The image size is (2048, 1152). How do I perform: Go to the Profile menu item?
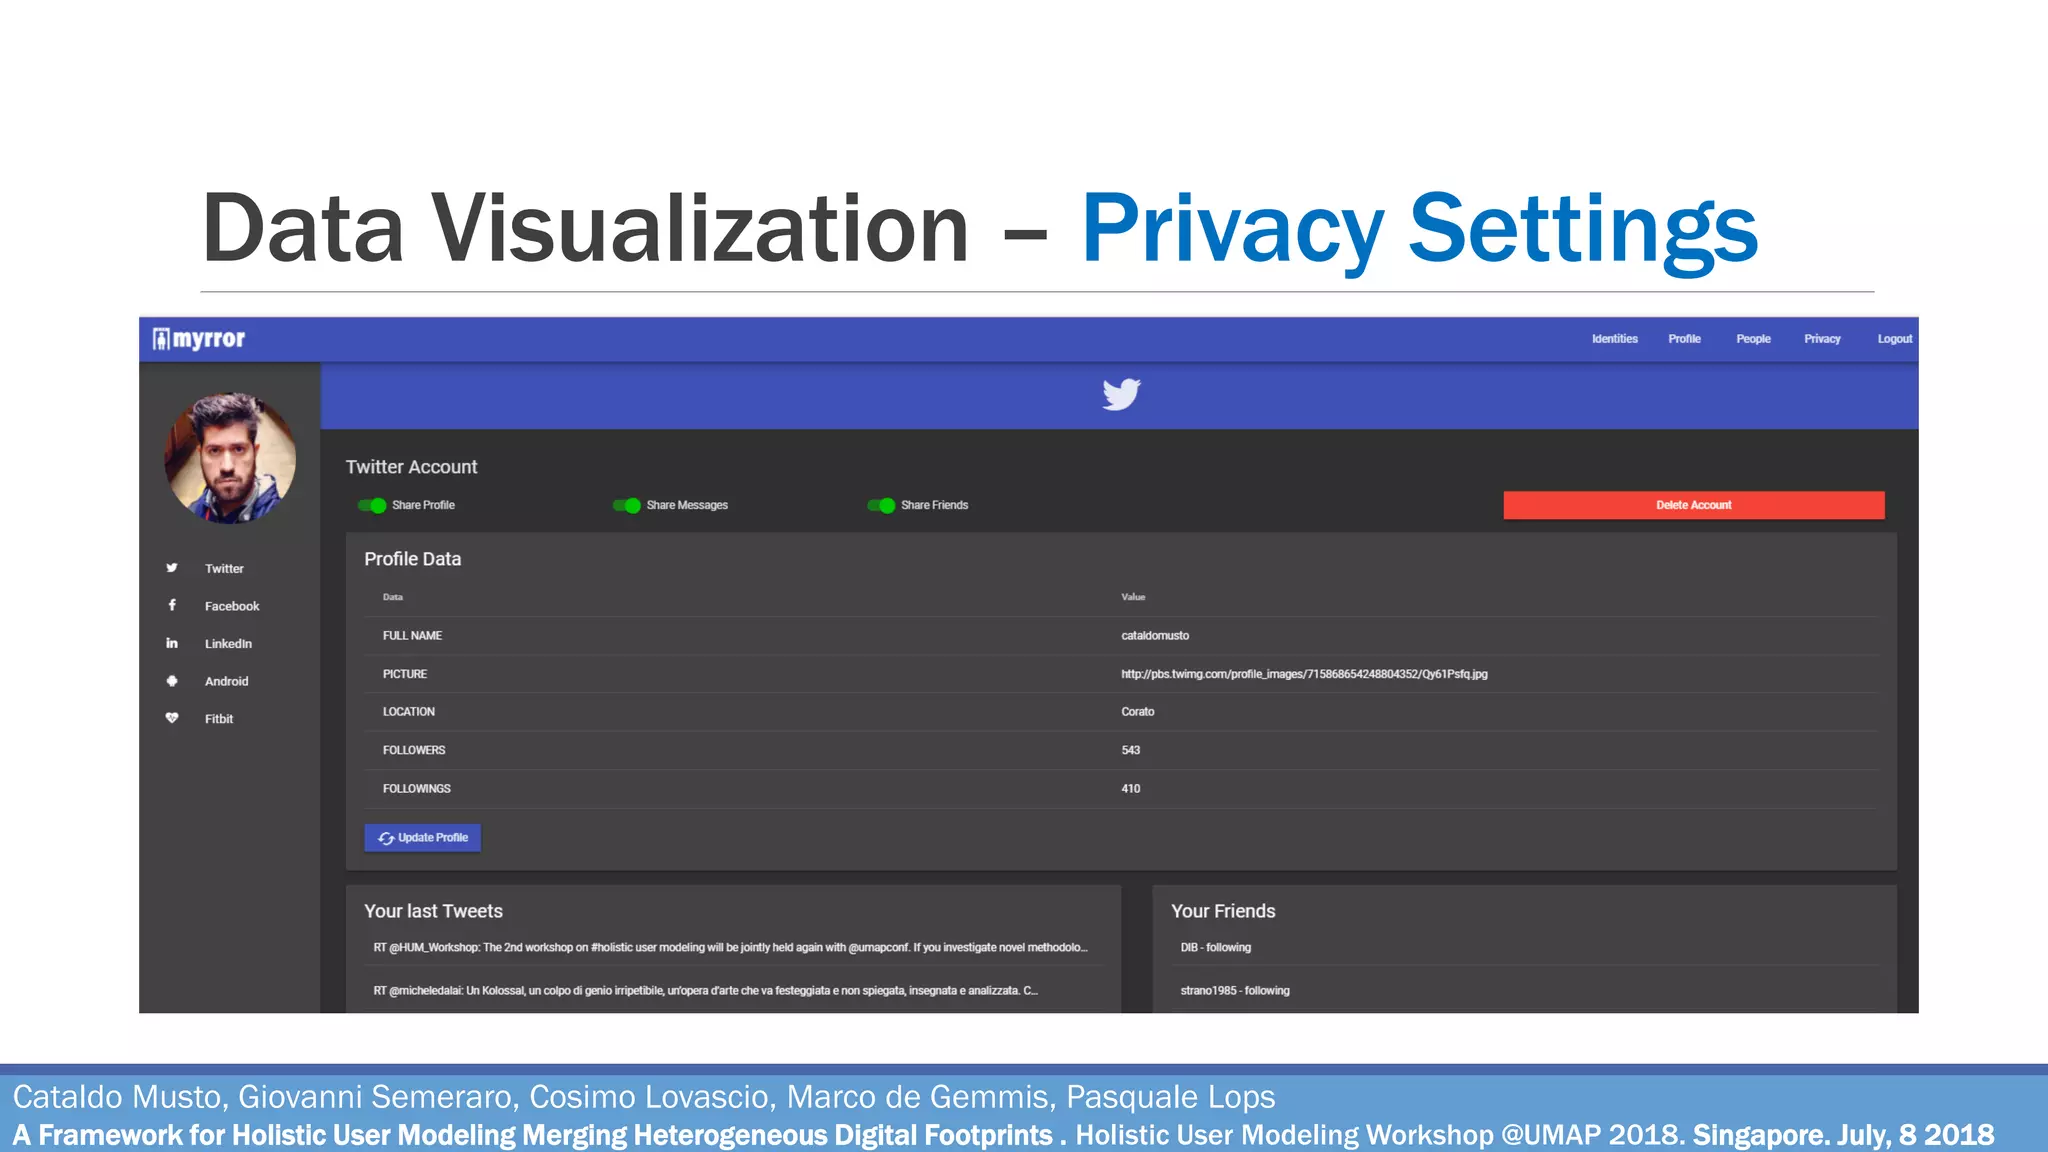[x=1684, y=339]
